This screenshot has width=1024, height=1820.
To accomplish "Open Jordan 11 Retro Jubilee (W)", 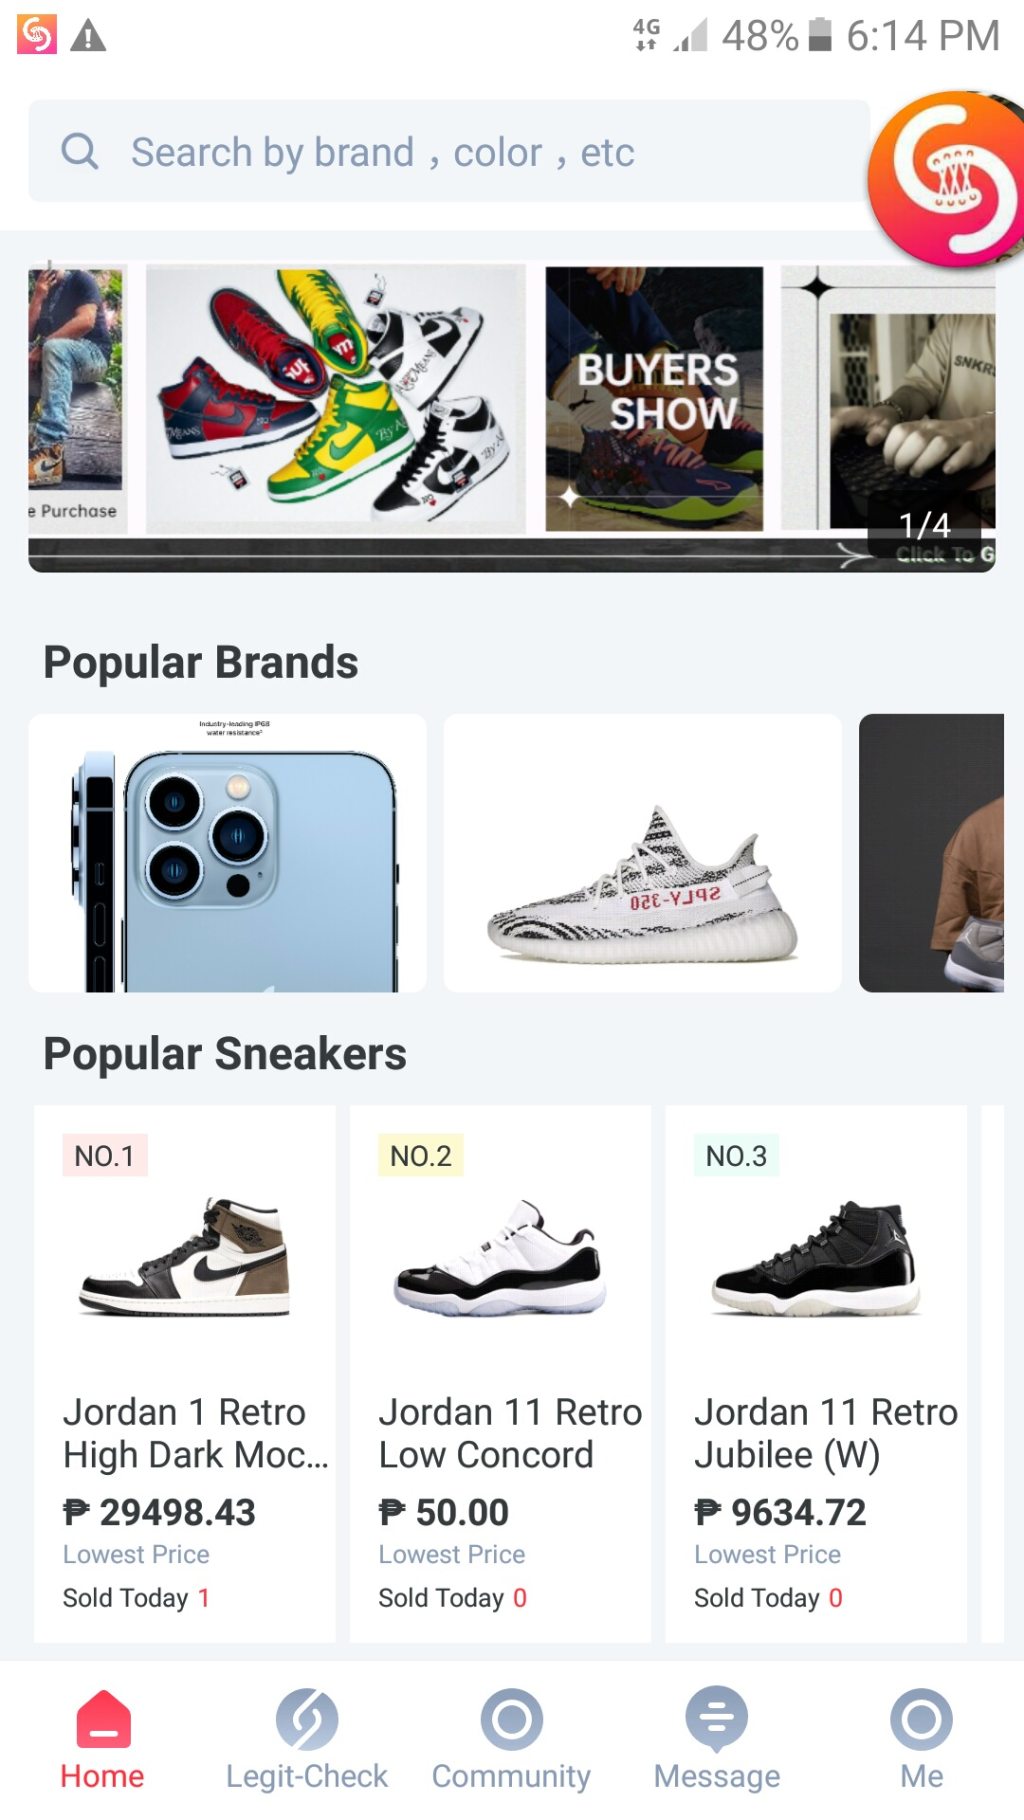I will [816, 1373].
